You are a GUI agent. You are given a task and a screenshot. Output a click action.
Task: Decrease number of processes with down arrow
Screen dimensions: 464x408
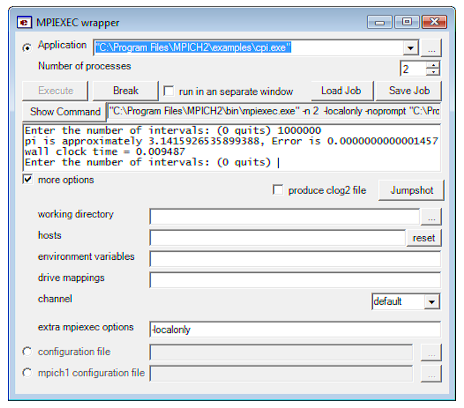tap(433, 72)
